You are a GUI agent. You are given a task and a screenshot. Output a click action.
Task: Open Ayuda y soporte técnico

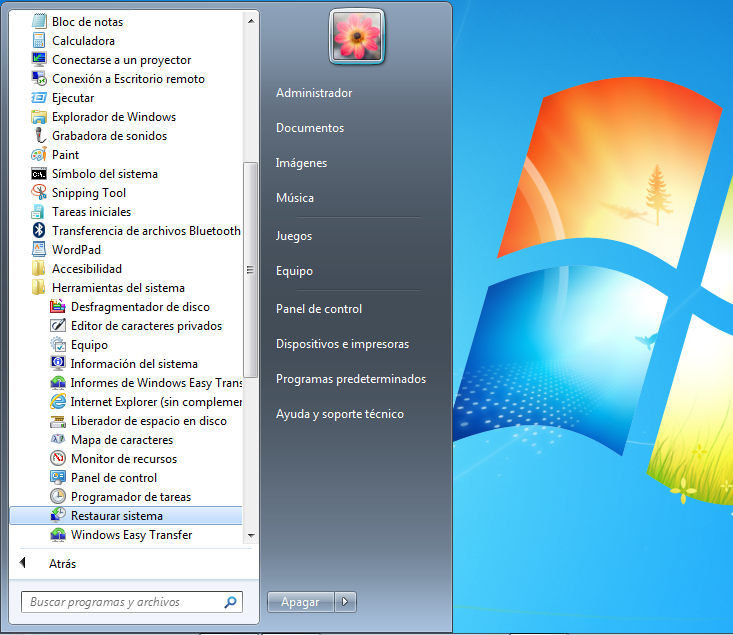pyautogui.click(x=340, y=414)
